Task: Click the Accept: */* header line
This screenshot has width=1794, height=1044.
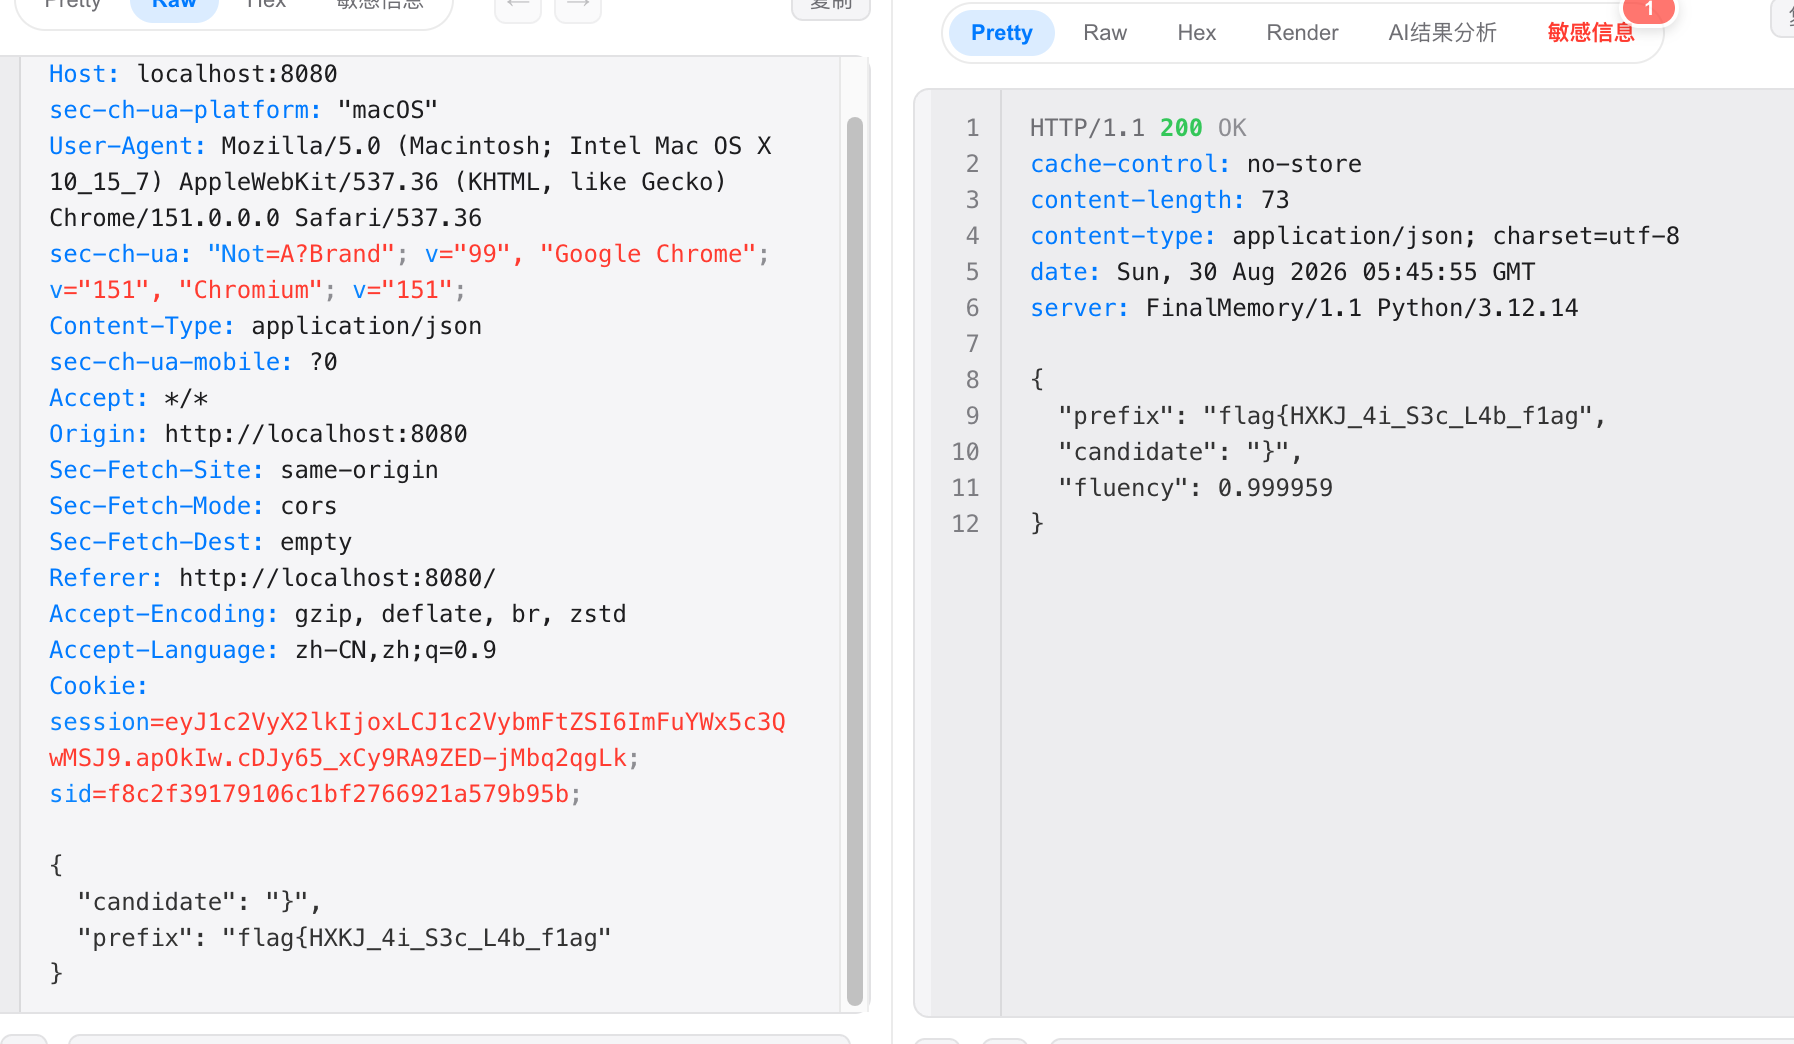Action: pyautogui.click(x=129, y=398)
